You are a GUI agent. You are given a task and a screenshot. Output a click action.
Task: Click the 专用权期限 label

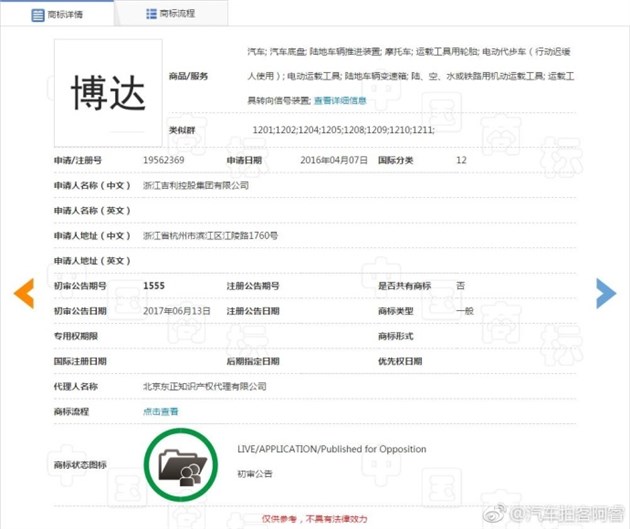point(76,336)
